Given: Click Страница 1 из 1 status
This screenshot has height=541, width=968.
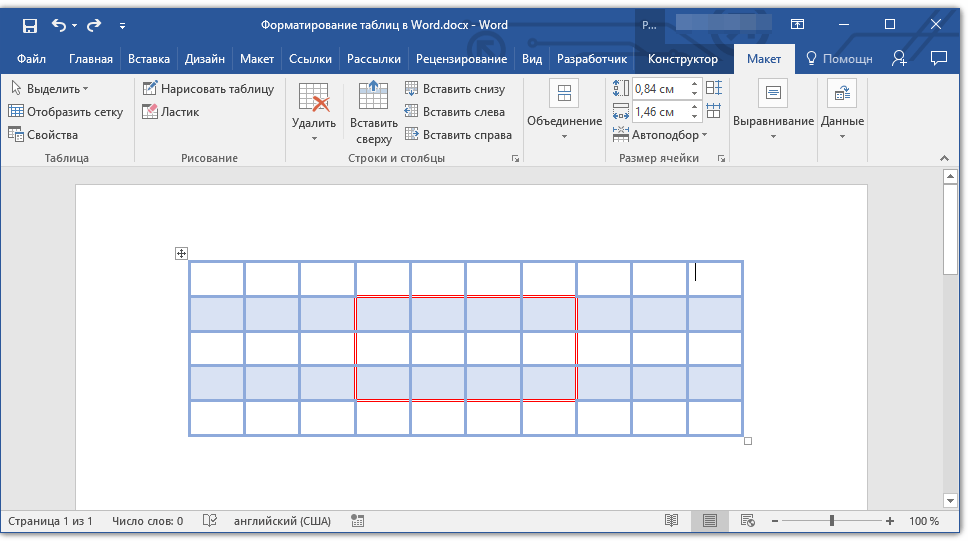Looking at the screenshot, I should click(50, 521).
